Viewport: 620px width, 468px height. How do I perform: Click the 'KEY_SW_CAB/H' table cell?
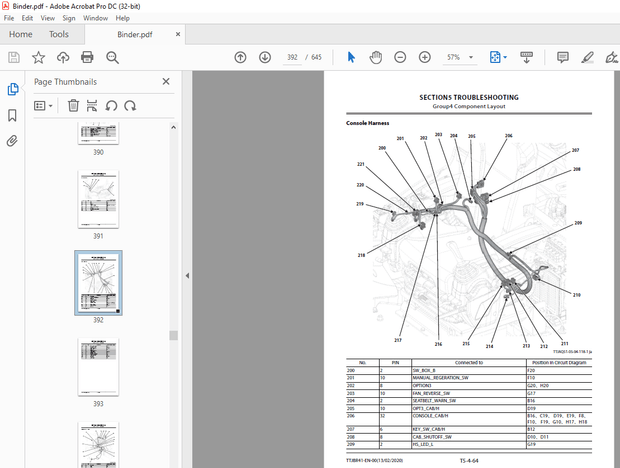(x=469, y=429)
